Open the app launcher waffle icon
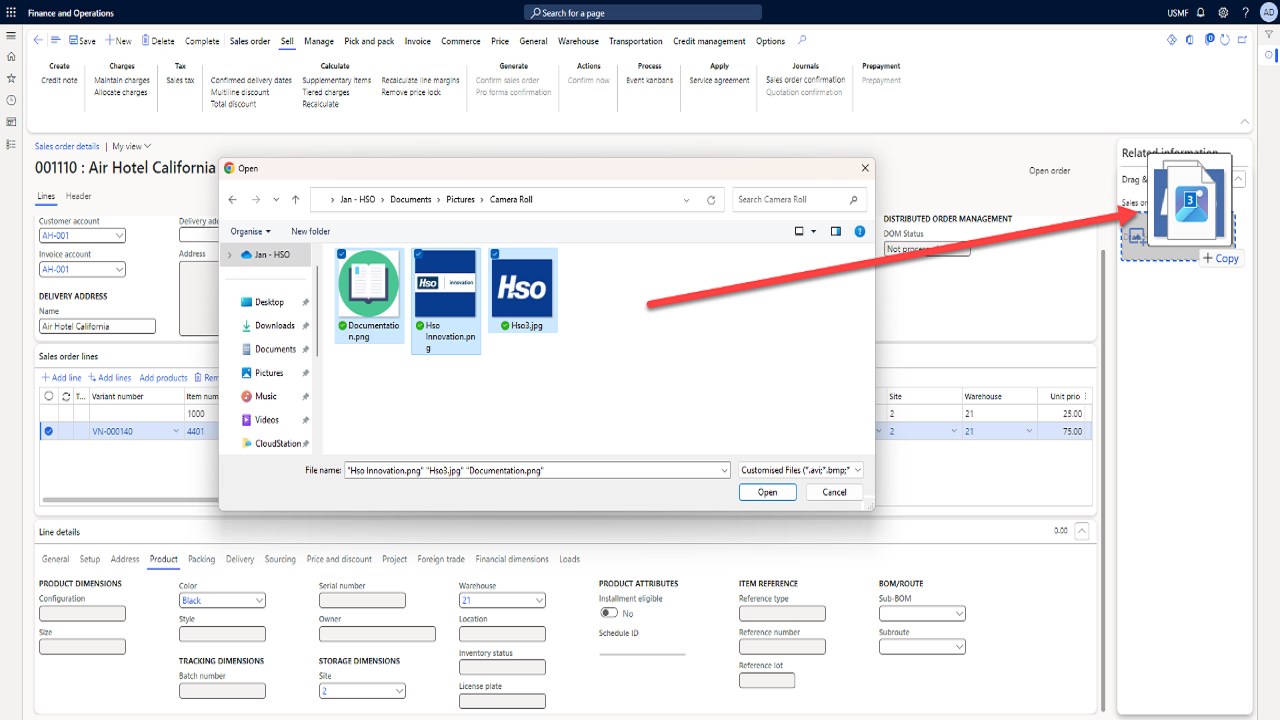Screen dimensions: 1280x720 click(11, 13)
